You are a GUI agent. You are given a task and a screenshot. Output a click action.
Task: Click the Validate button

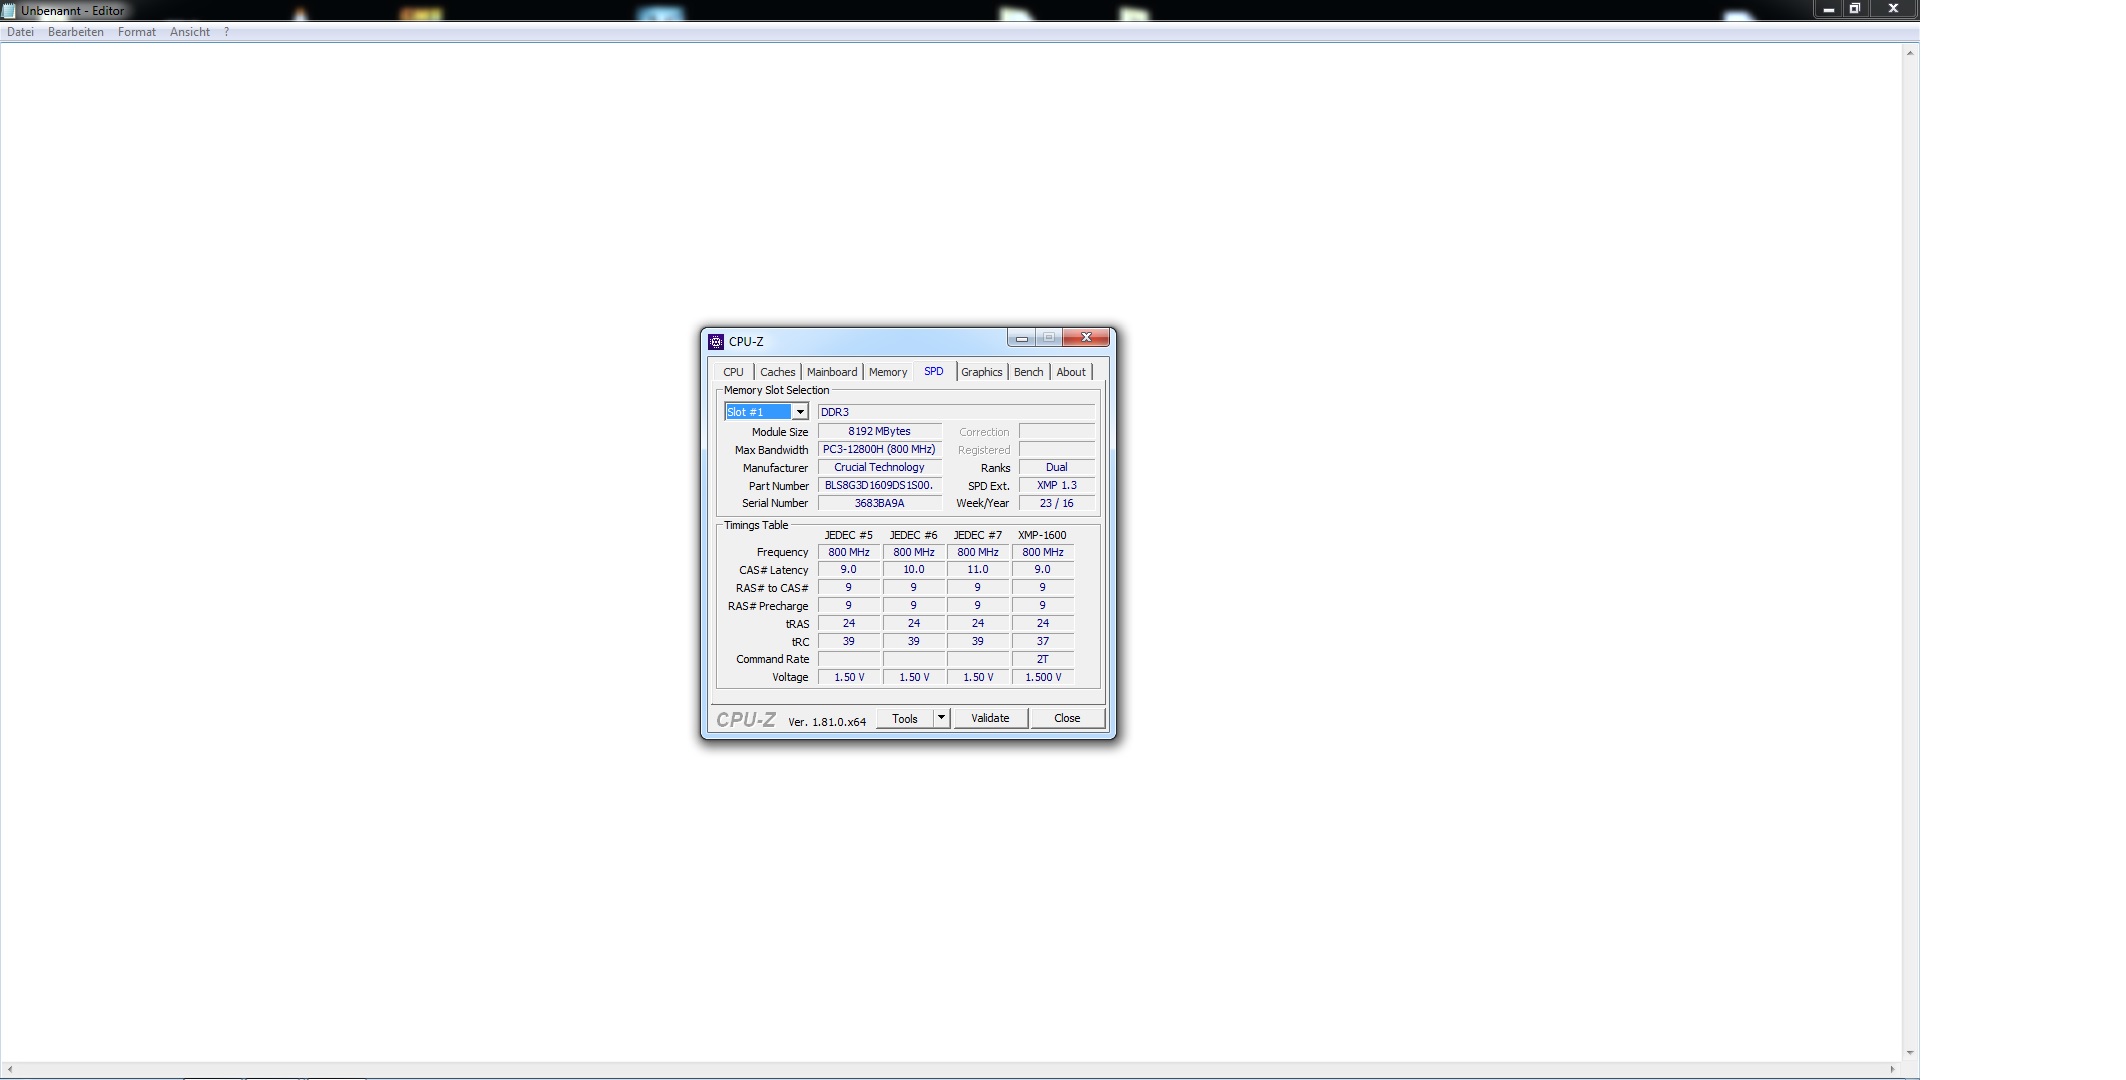coord(990,718)
